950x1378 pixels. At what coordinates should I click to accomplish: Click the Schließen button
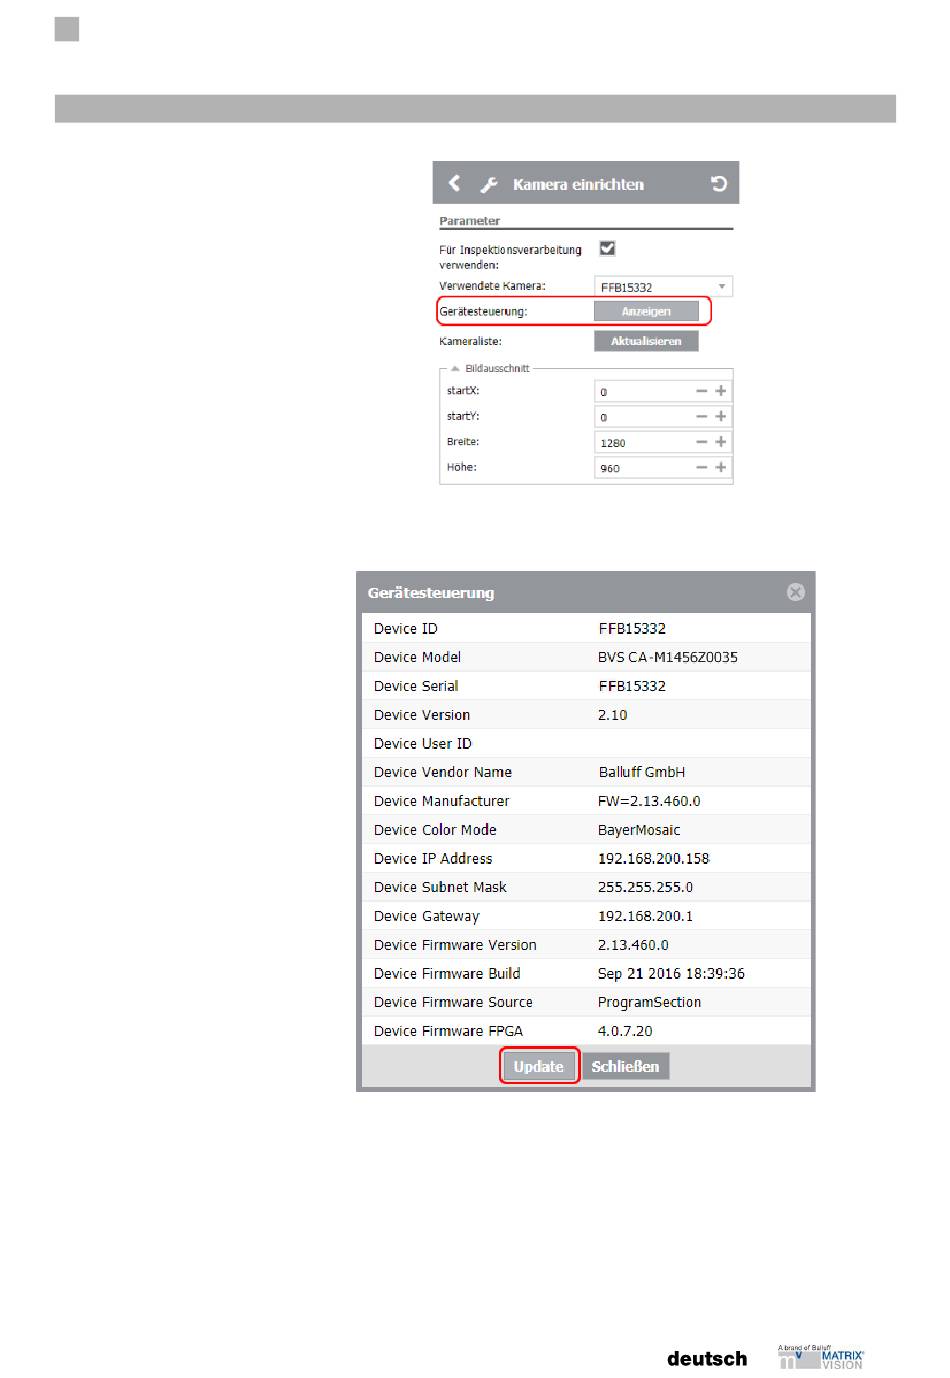(x=625, y=1066)
